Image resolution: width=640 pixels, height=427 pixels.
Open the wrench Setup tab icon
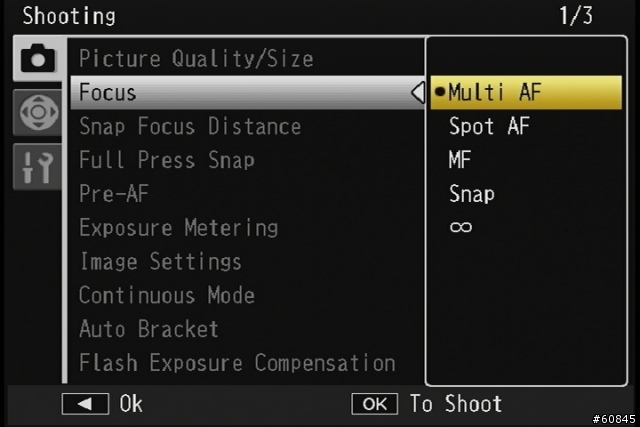click(38, 167)
